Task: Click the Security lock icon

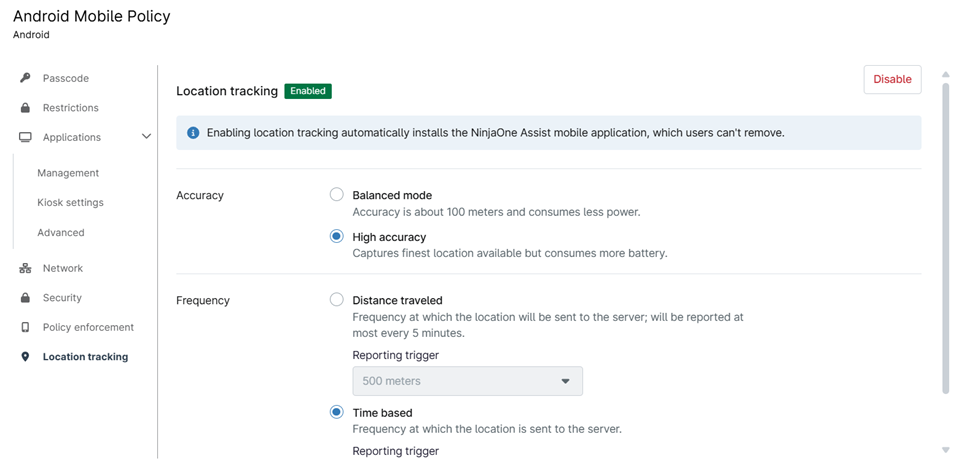Action: (25, 298)
